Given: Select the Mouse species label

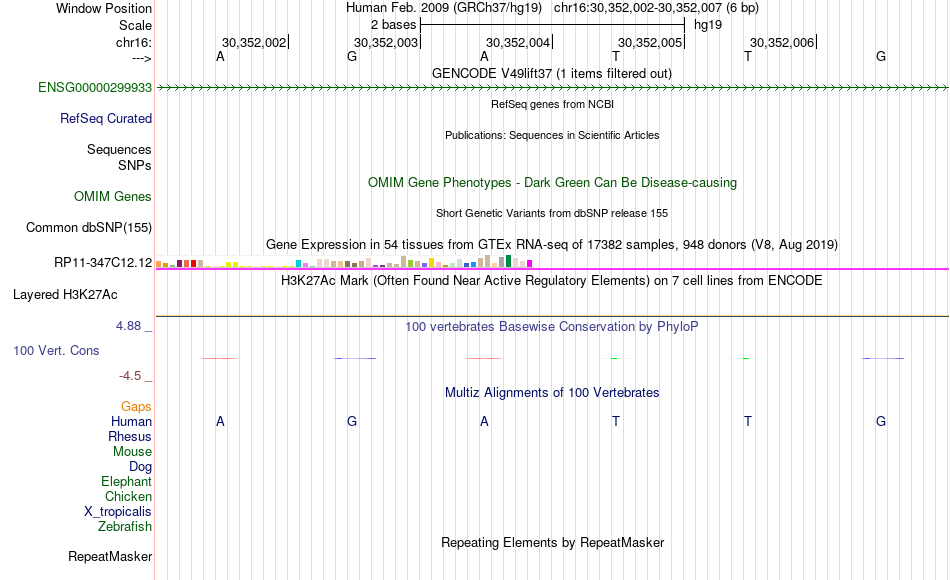Looking at the screenshot, I should 132,452.
